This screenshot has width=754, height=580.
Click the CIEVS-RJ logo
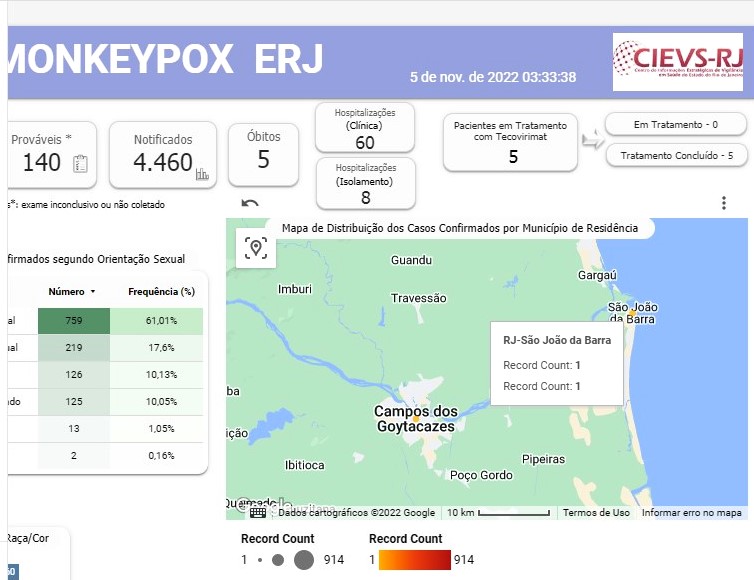click(x=678, y=62)
